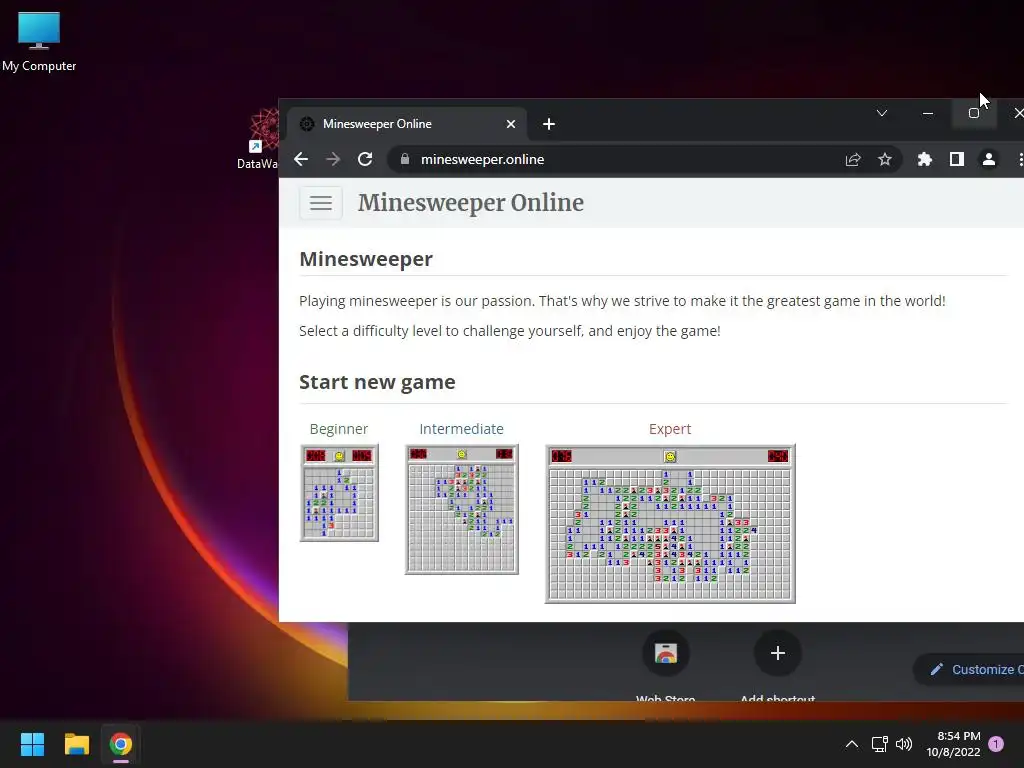Open File Explorer from the taskbar
The height and width of the screenshot is (768, 1024).
tap(76, 744)
